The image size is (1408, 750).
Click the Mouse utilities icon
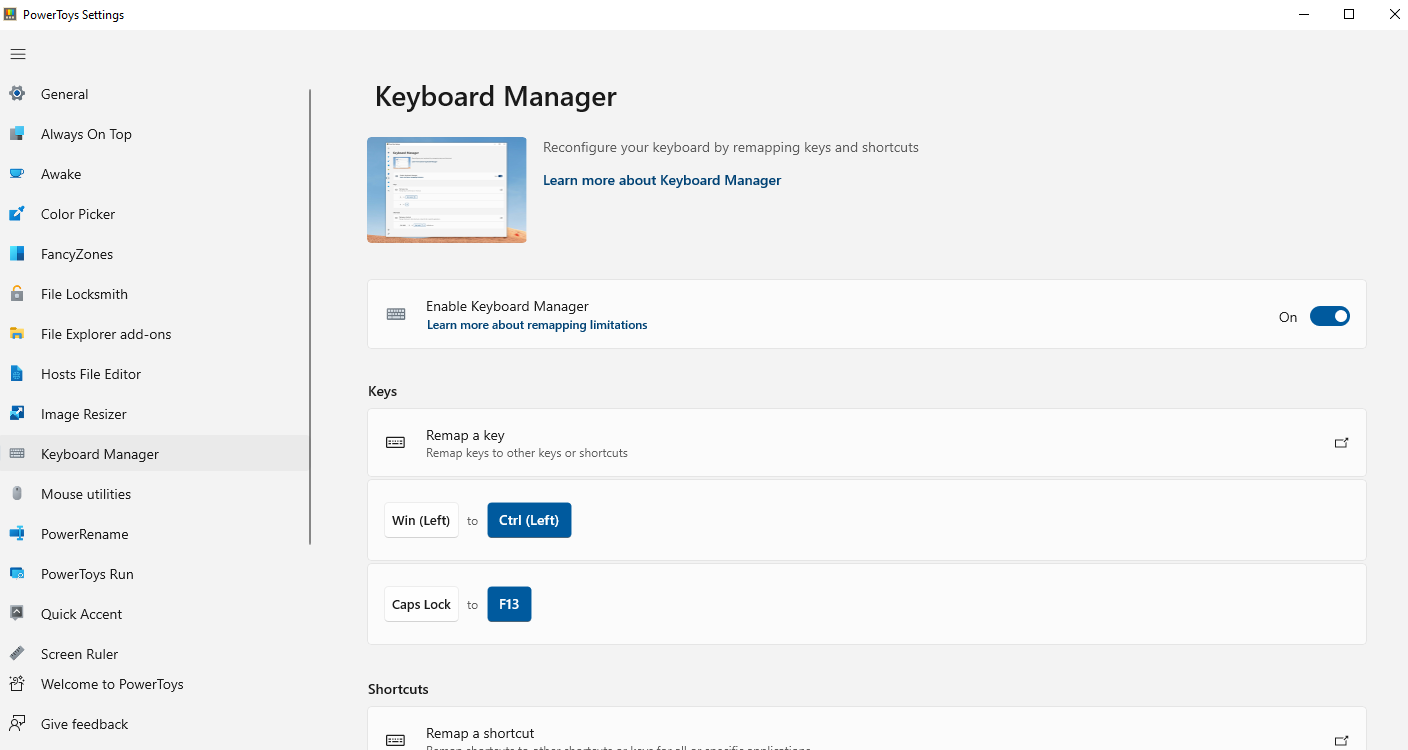(x=17, y=494)
